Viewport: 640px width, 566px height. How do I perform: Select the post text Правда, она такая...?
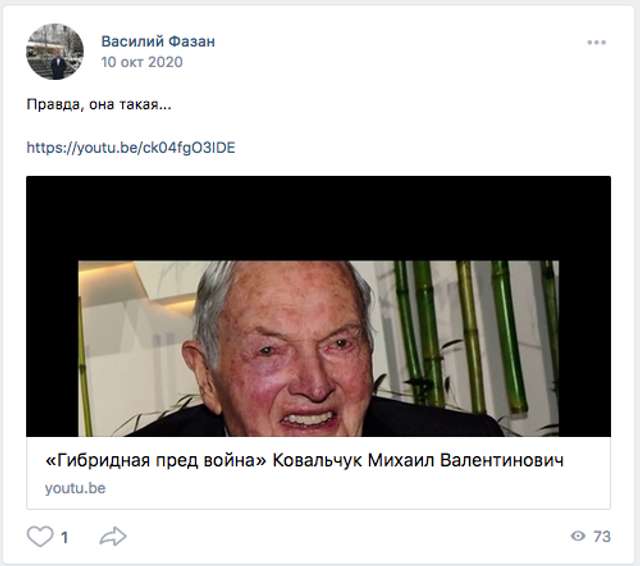coord(99,104)
